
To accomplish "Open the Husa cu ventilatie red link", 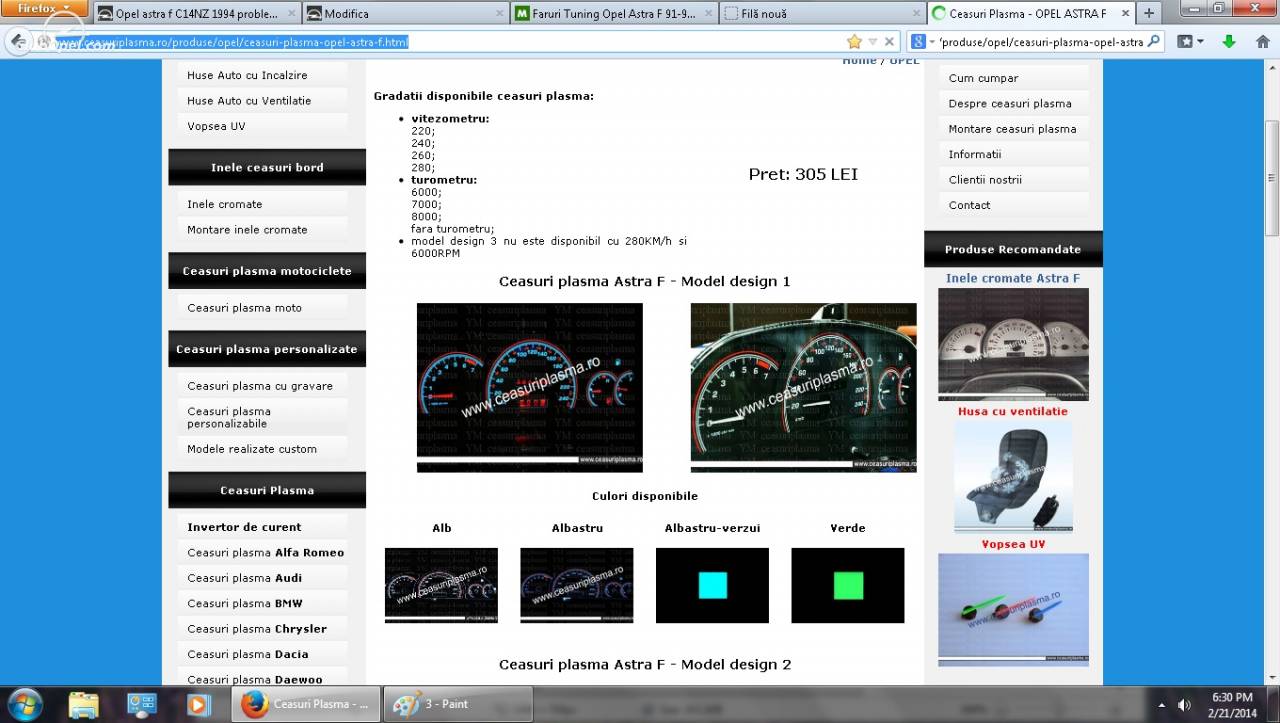I will pyautogui.click(x=1013, y=411).
